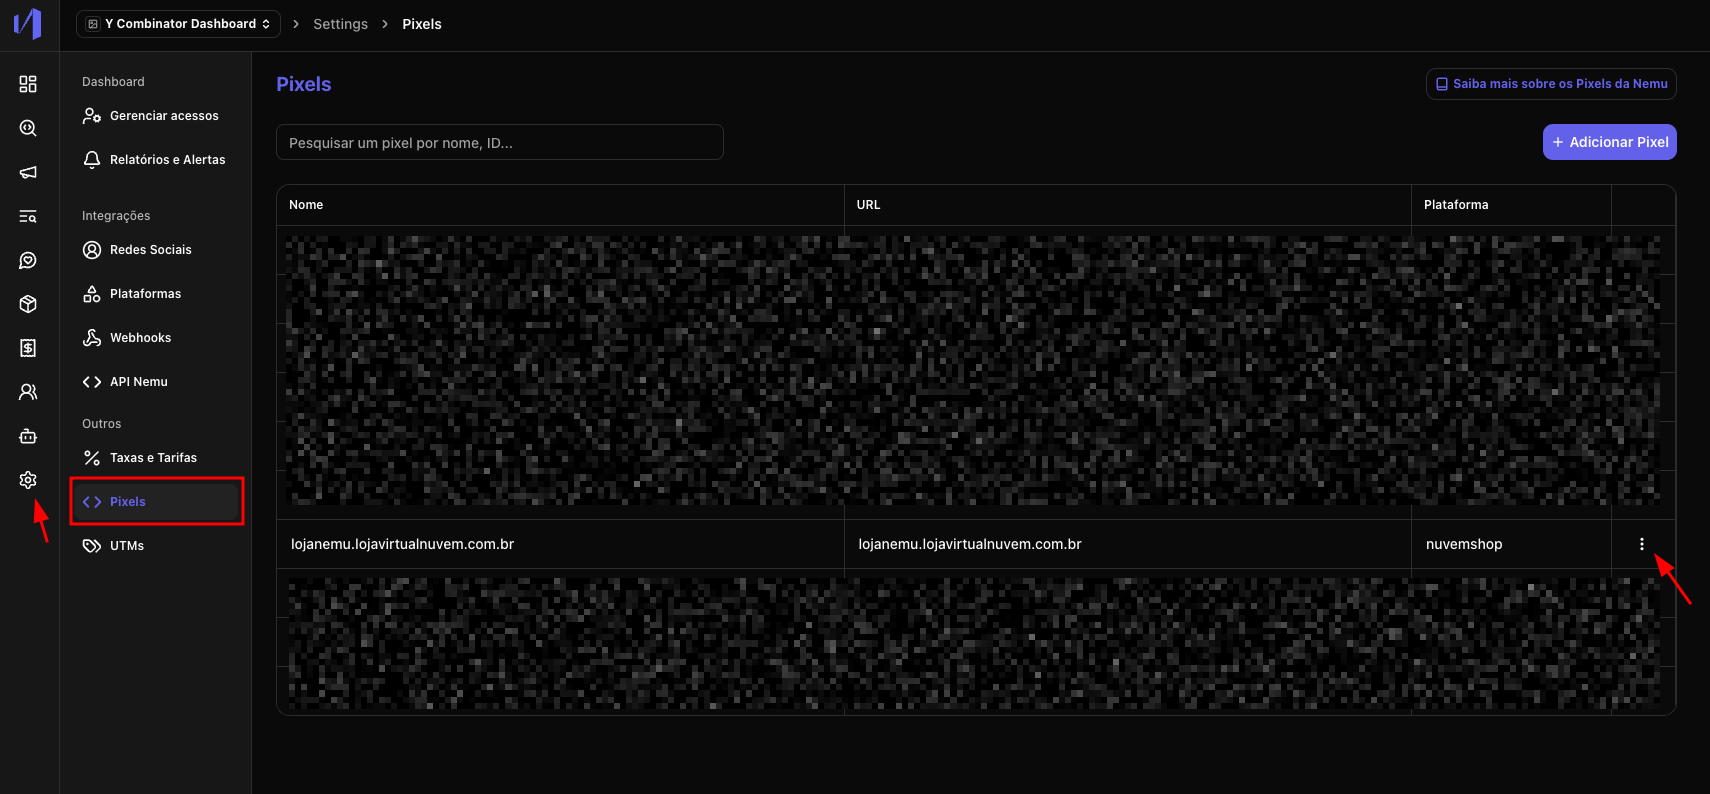This screenshot has width=1710, height=794.
Task: Select lojanemu.lojavirtualnuvem.com.br in Nome column
Action: tap(402, 544)
